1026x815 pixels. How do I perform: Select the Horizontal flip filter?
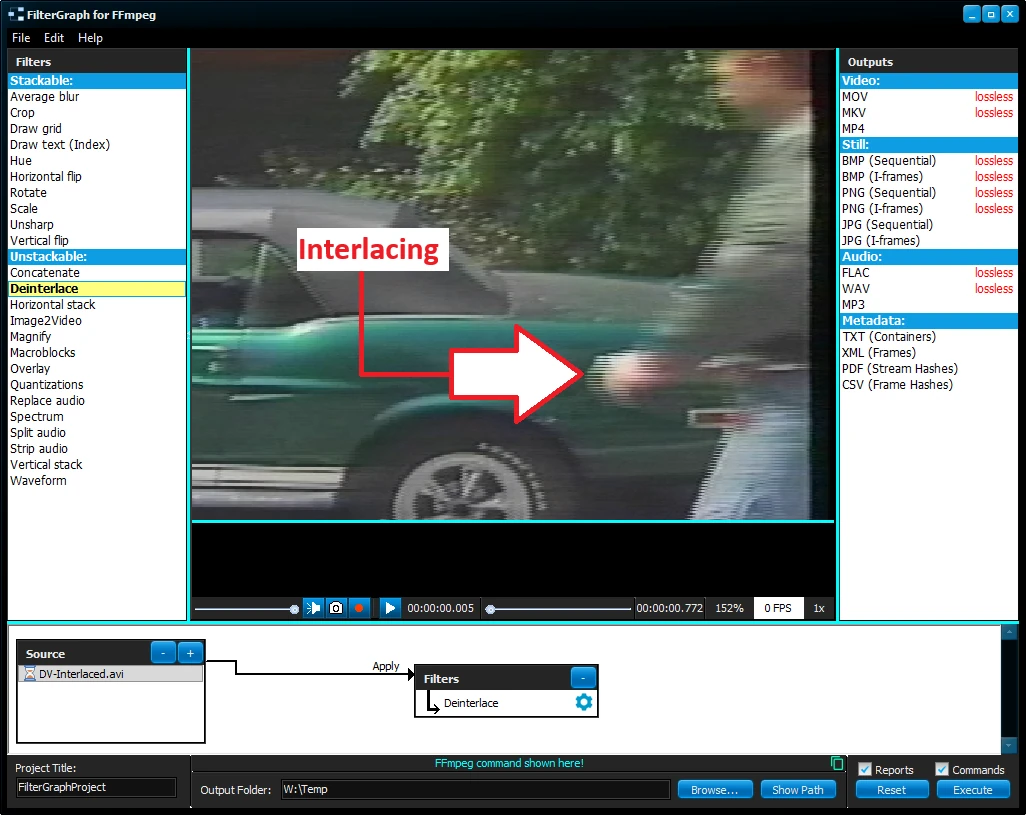(x=97, y=177)
